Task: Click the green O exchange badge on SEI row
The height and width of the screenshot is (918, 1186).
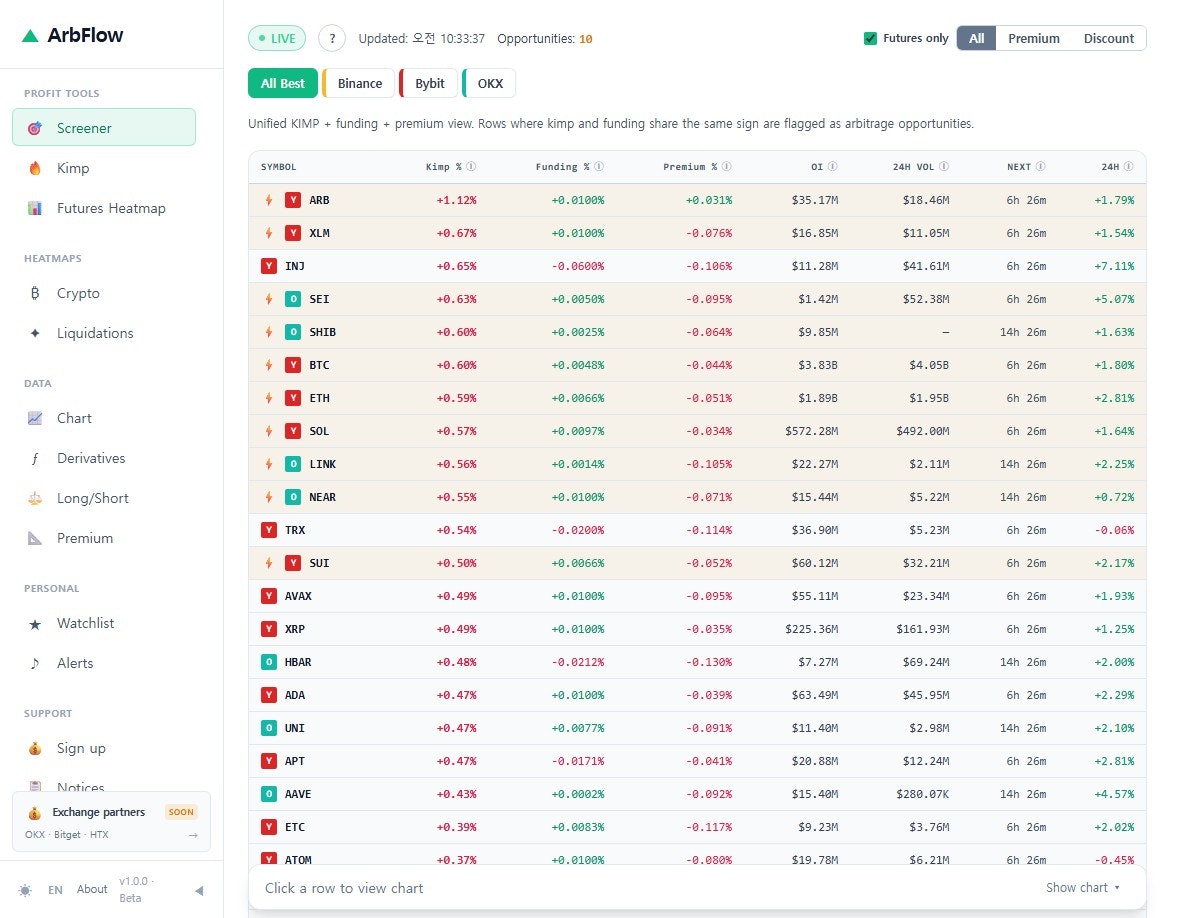Action: (x=293, y=299)
